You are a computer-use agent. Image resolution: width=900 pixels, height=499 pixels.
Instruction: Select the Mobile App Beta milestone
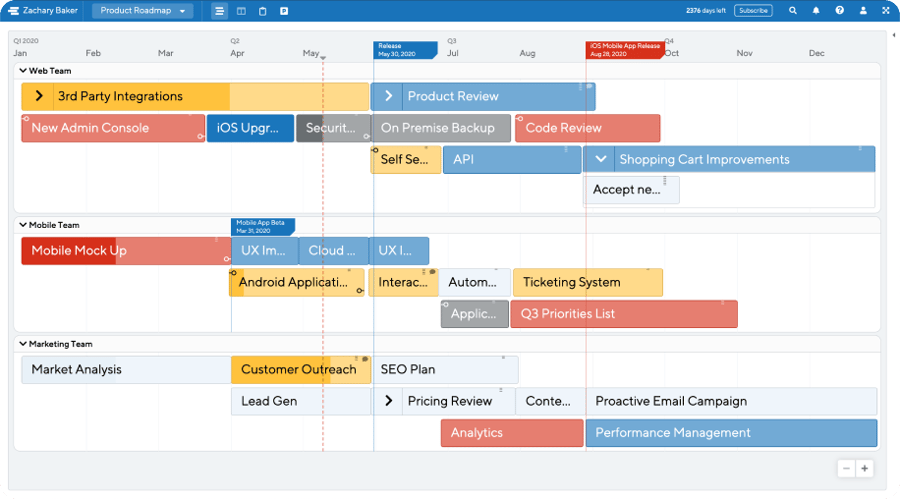(x=263, y=227)
